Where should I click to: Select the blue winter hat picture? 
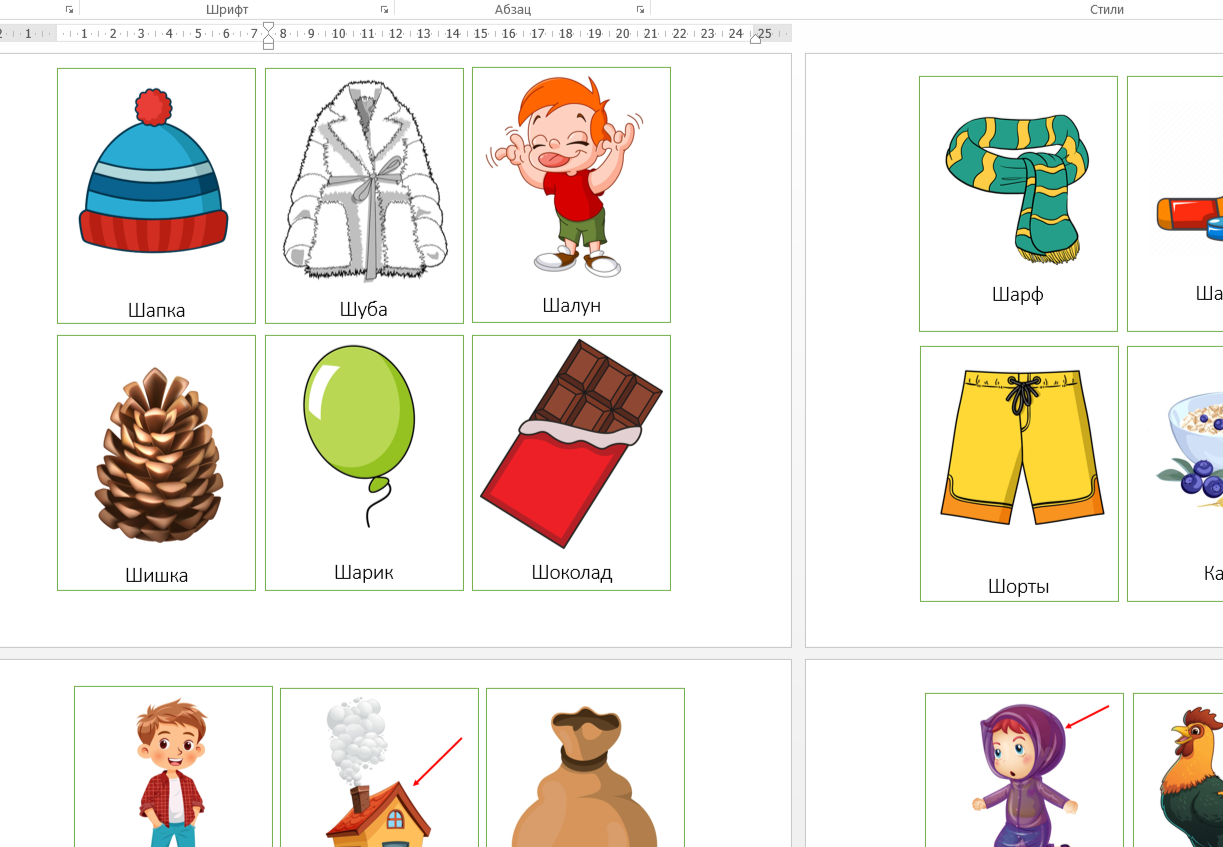(x=154, y=171)
